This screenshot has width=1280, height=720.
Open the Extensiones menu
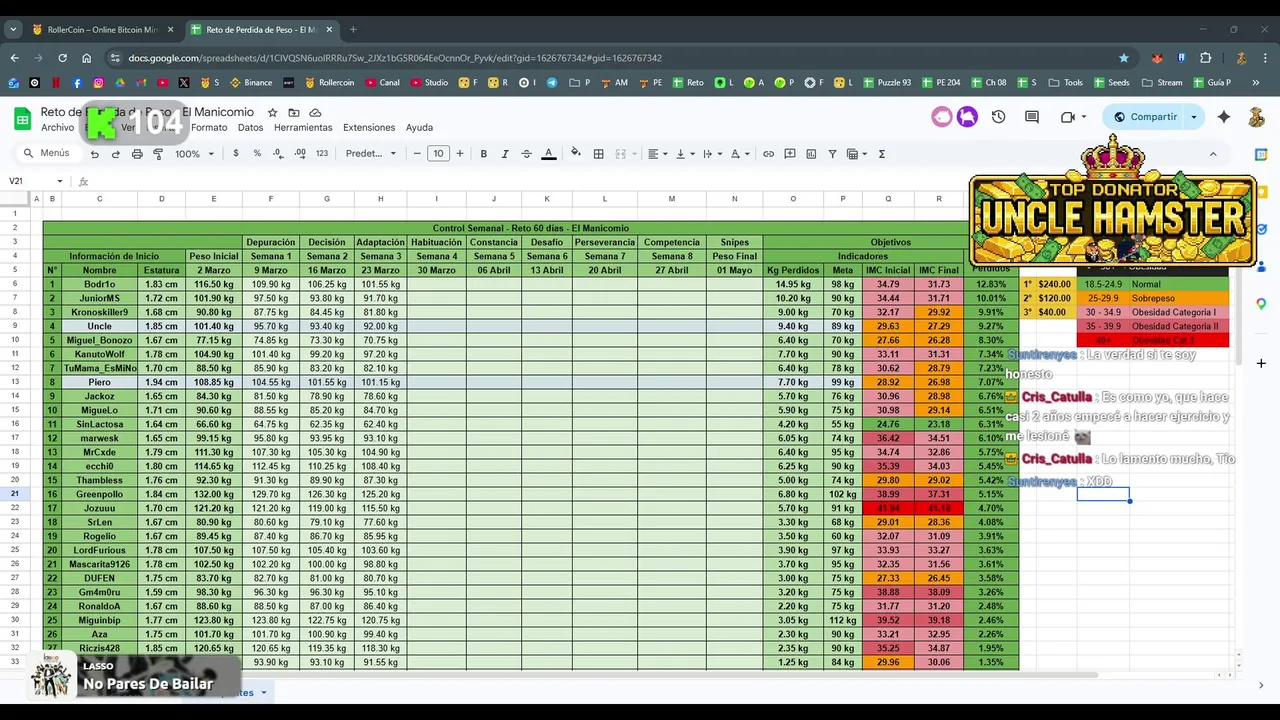pyautogui.click(x=369, y=128)
